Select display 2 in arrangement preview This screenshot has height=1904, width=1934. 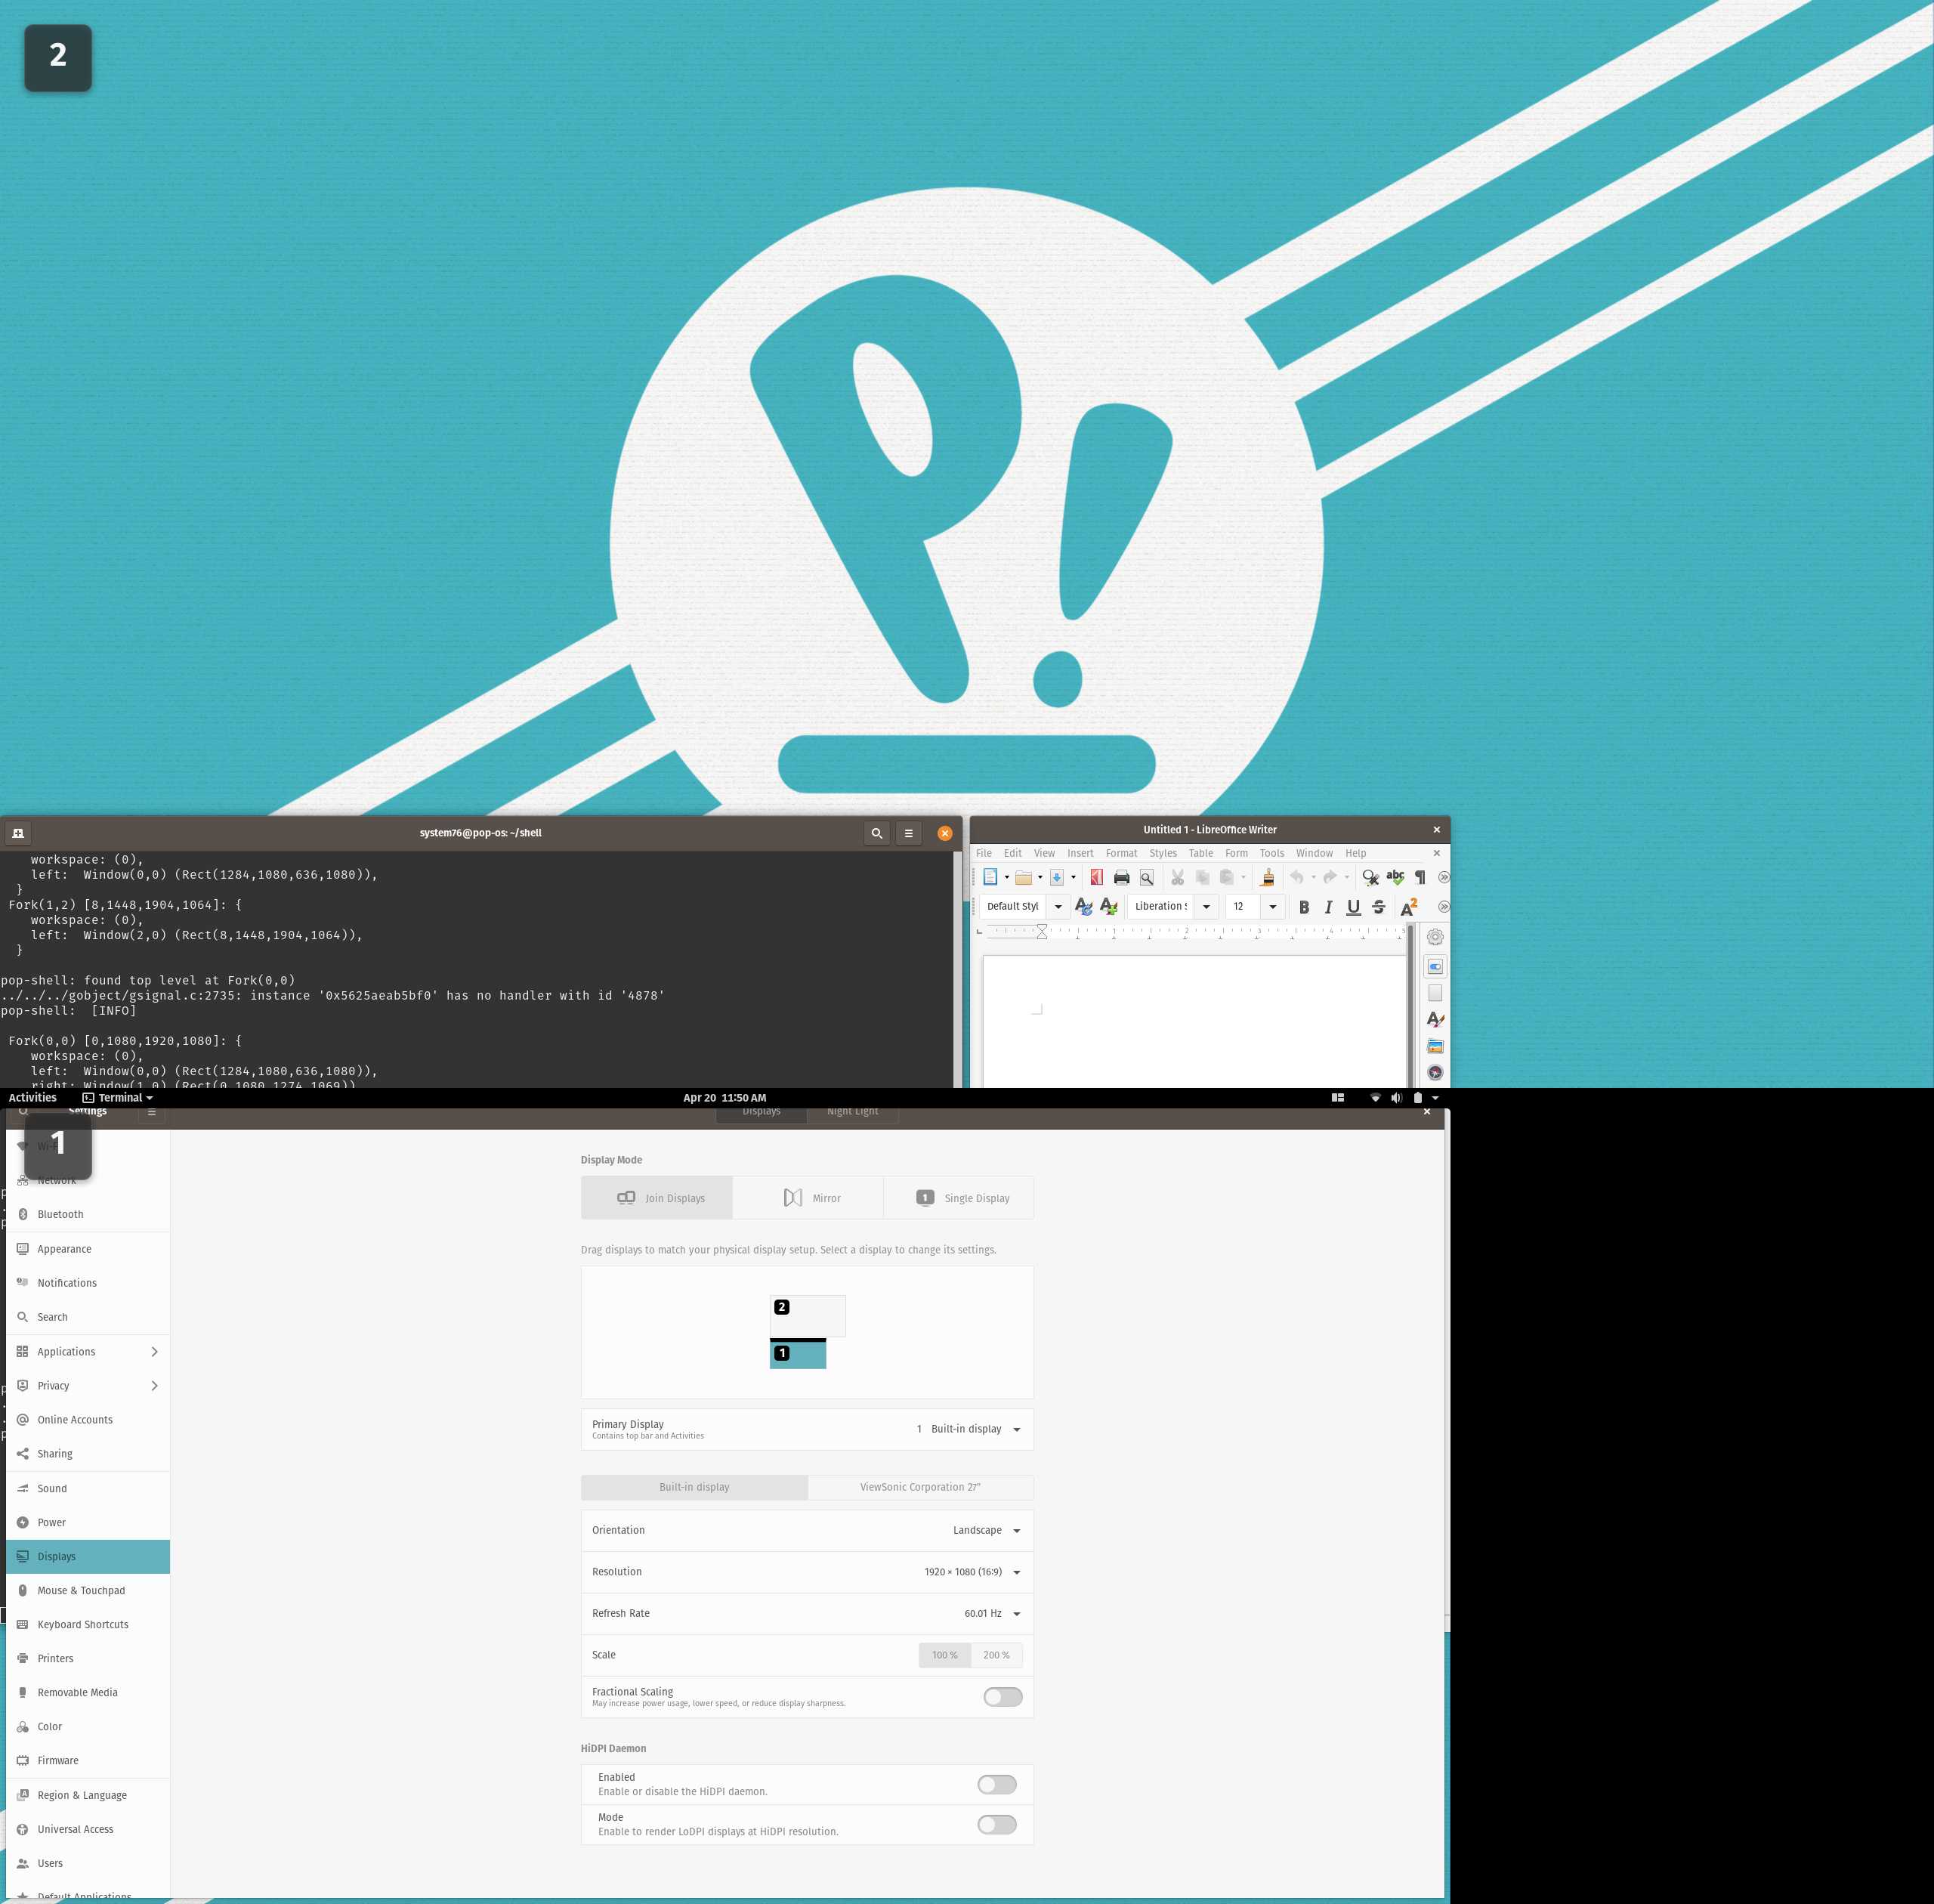(x=807, y=1316)
